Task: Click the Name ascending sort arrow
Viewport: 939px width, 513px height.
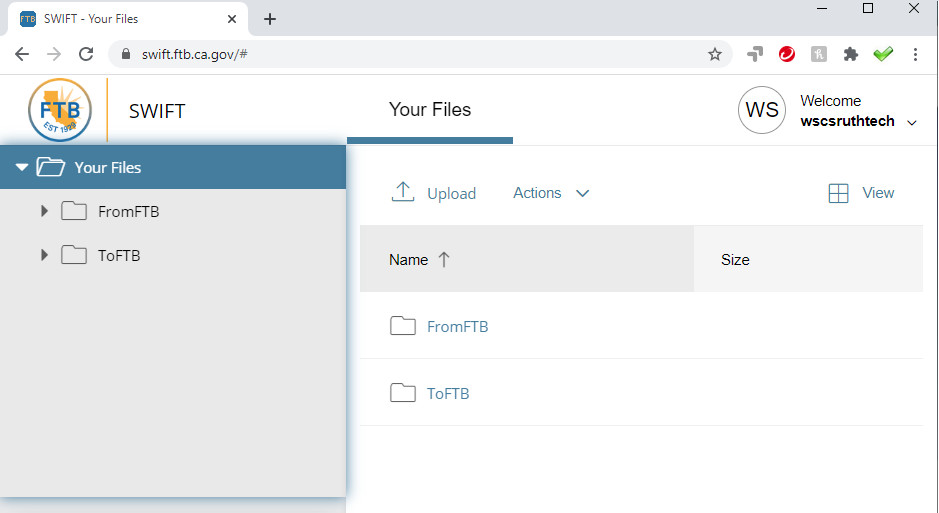Action: (444, 260)
